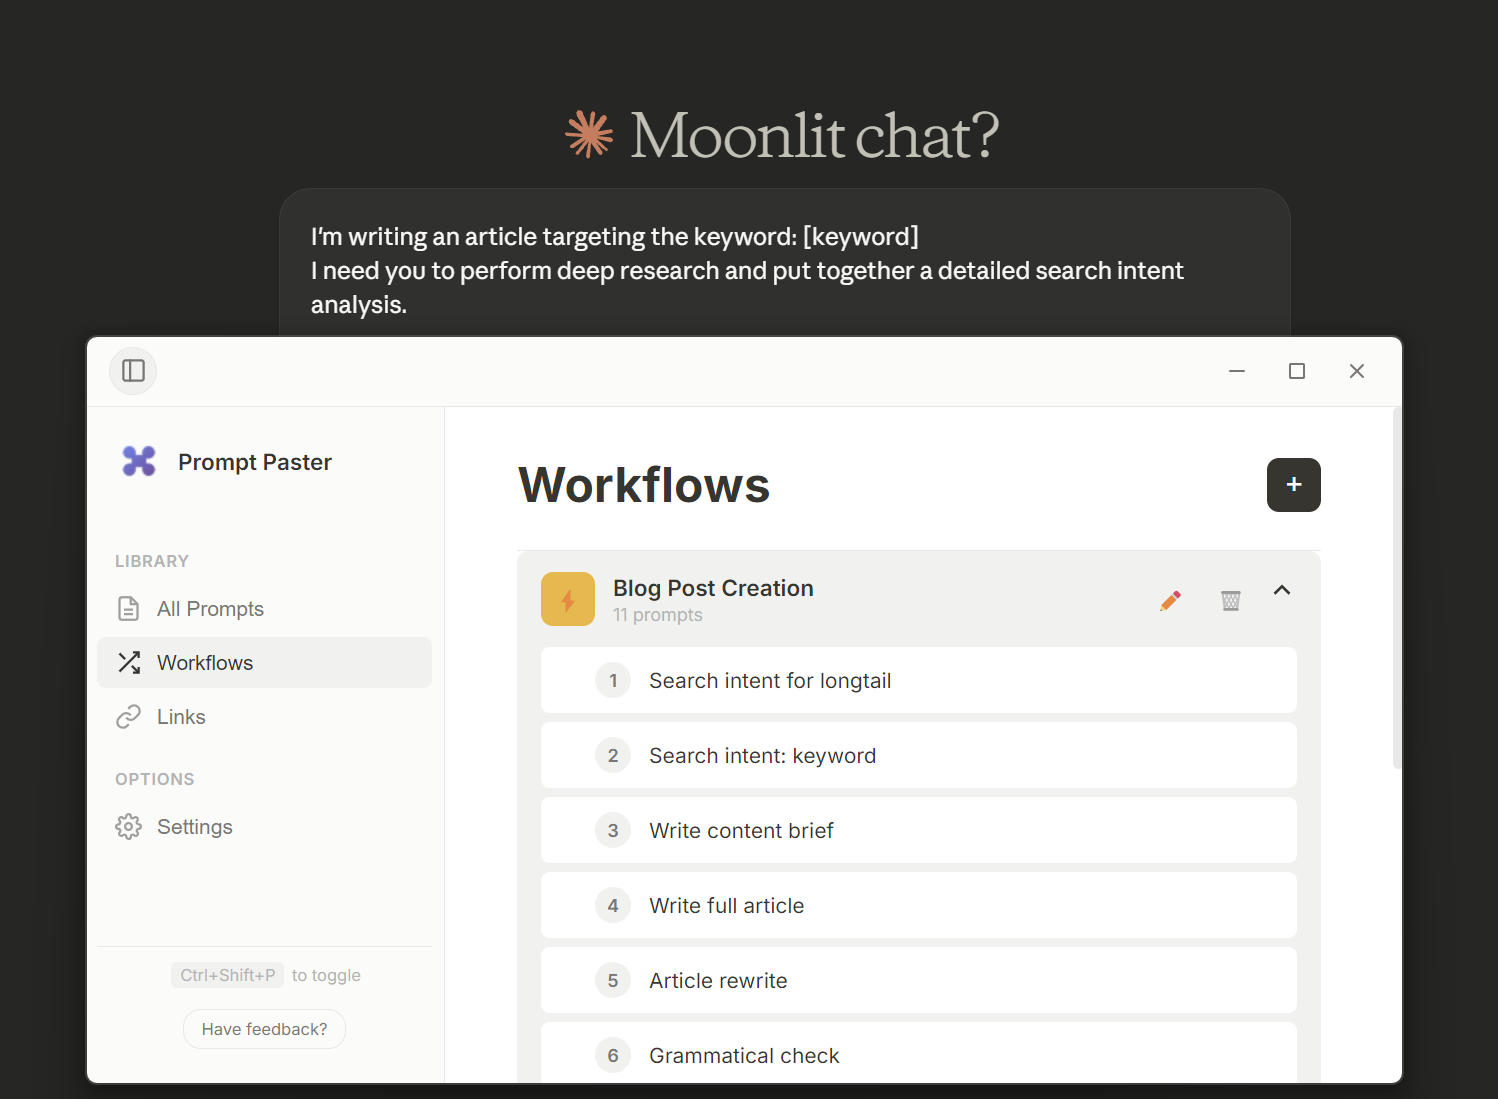Open Settings from the sidebar
Viewport: 1498px width, 1099px height.
coord(194,827)
